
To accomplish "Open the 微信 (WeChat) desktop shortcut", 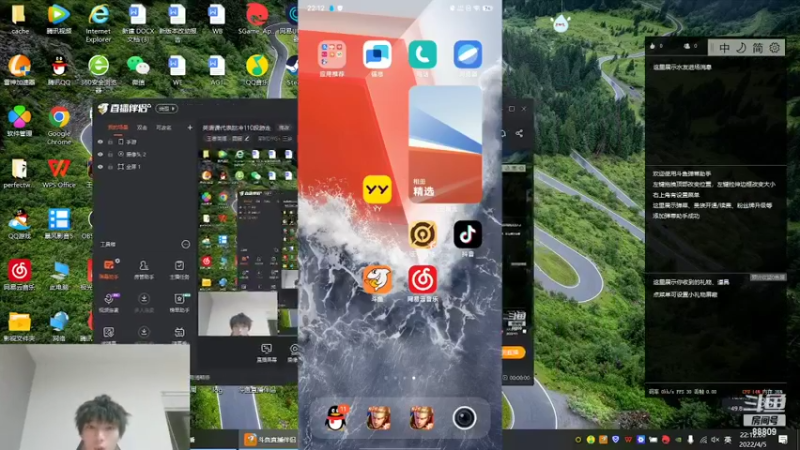I will point(138,70).
